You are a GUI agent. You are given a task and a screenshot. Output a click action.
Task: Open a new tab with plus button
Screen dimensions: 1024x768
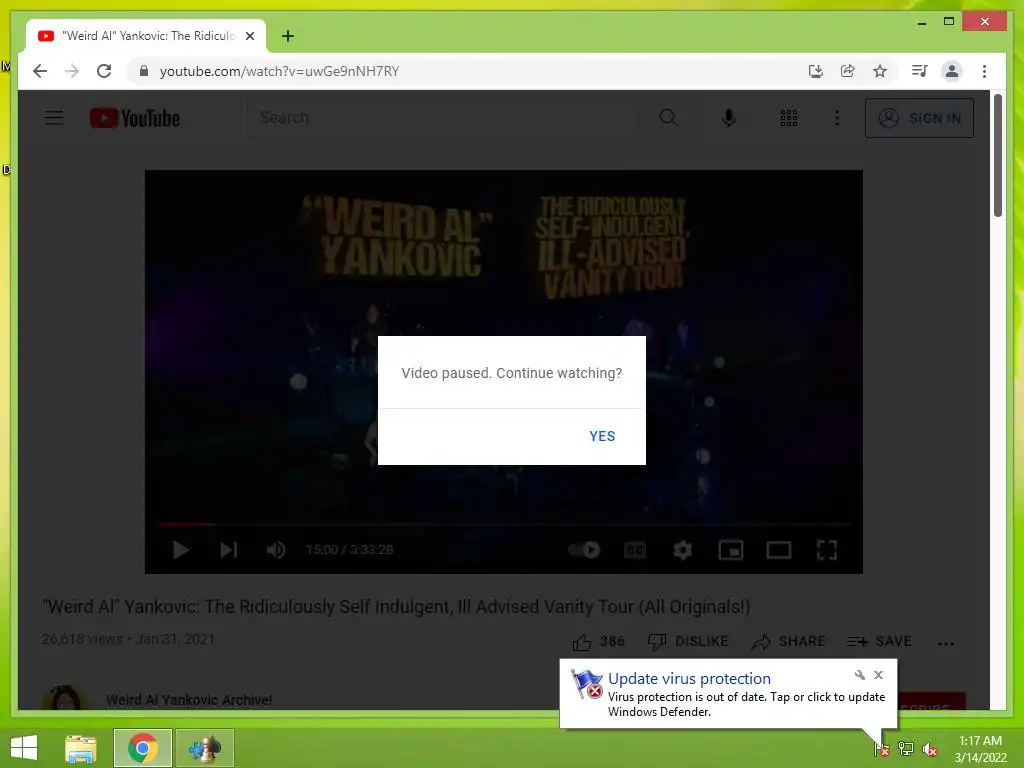(288, 36)
